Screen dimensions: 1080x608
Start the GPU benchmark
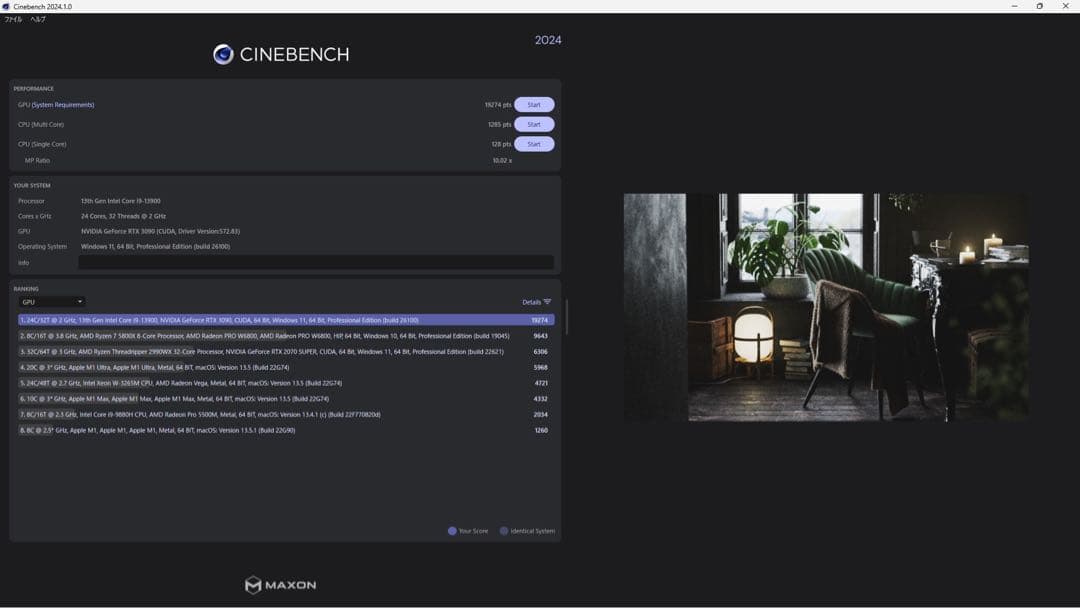[534, 105]
